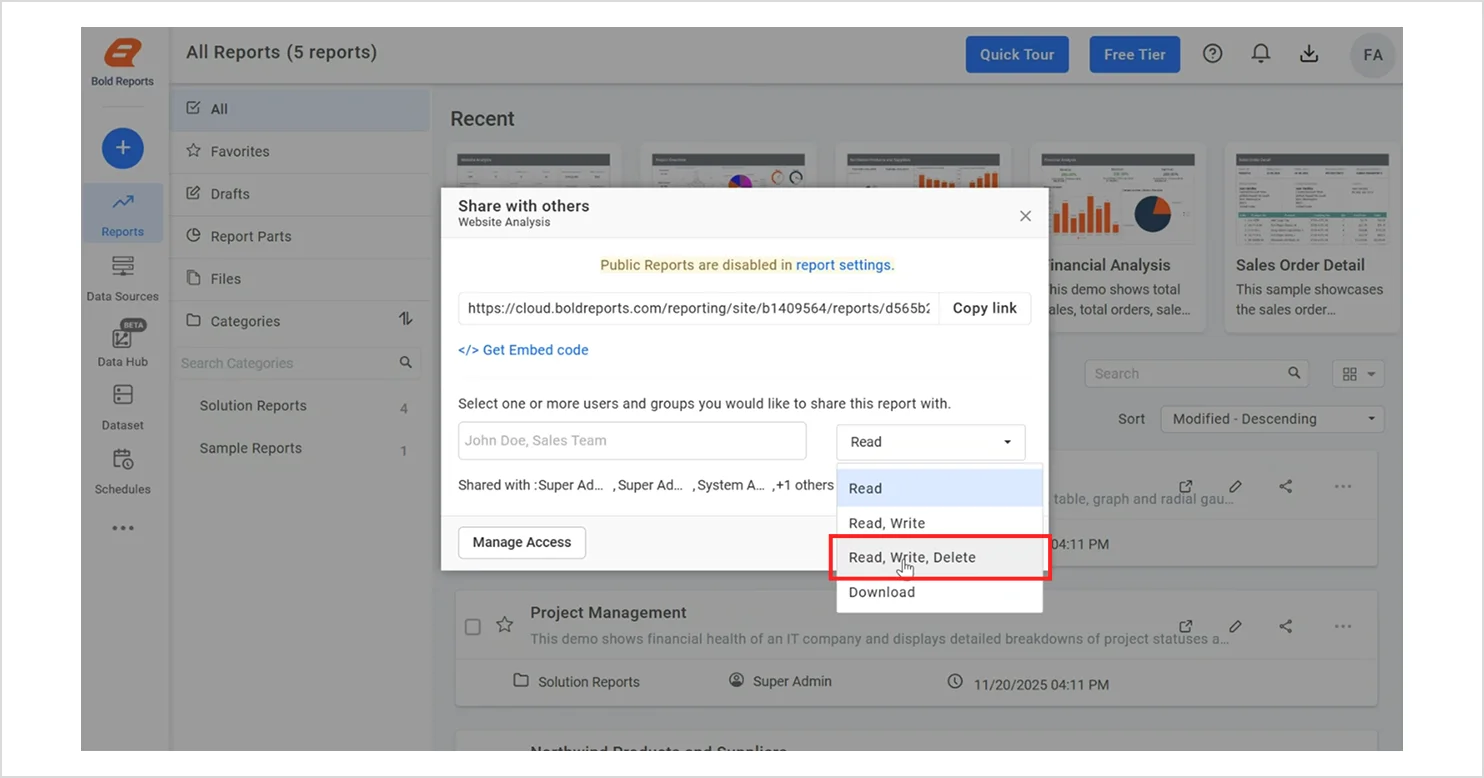Image resolution: width=1484 pixels, height=778 pixels.
Task: Click the Project Management report title
Action: click(x=608, y=613)
